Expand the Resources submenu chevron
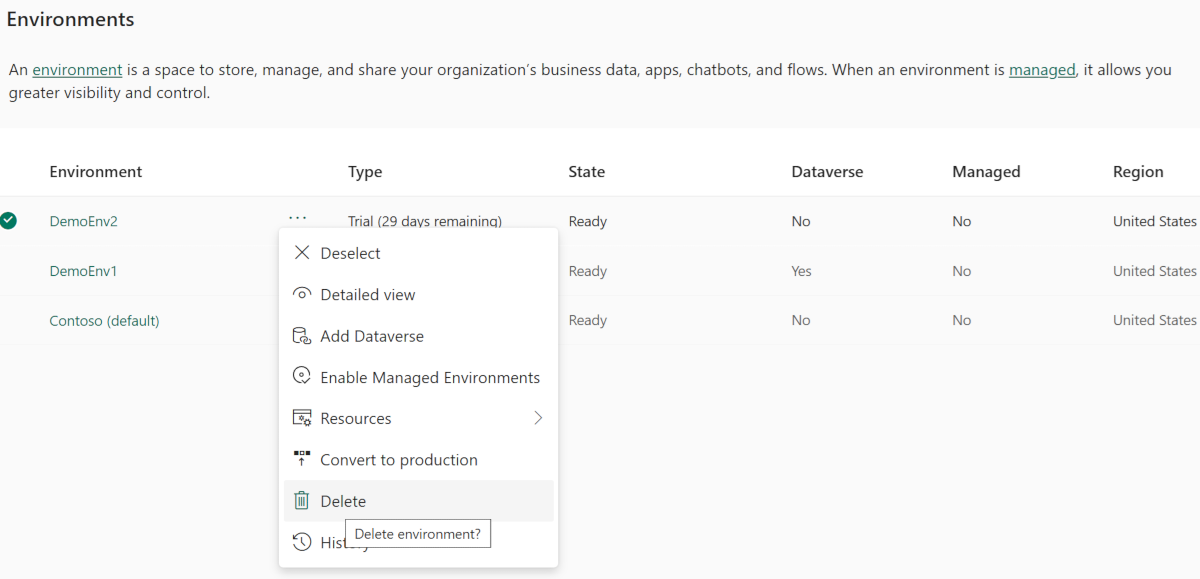The width and height of the screenshot is (1200, 579). point(537,418)
